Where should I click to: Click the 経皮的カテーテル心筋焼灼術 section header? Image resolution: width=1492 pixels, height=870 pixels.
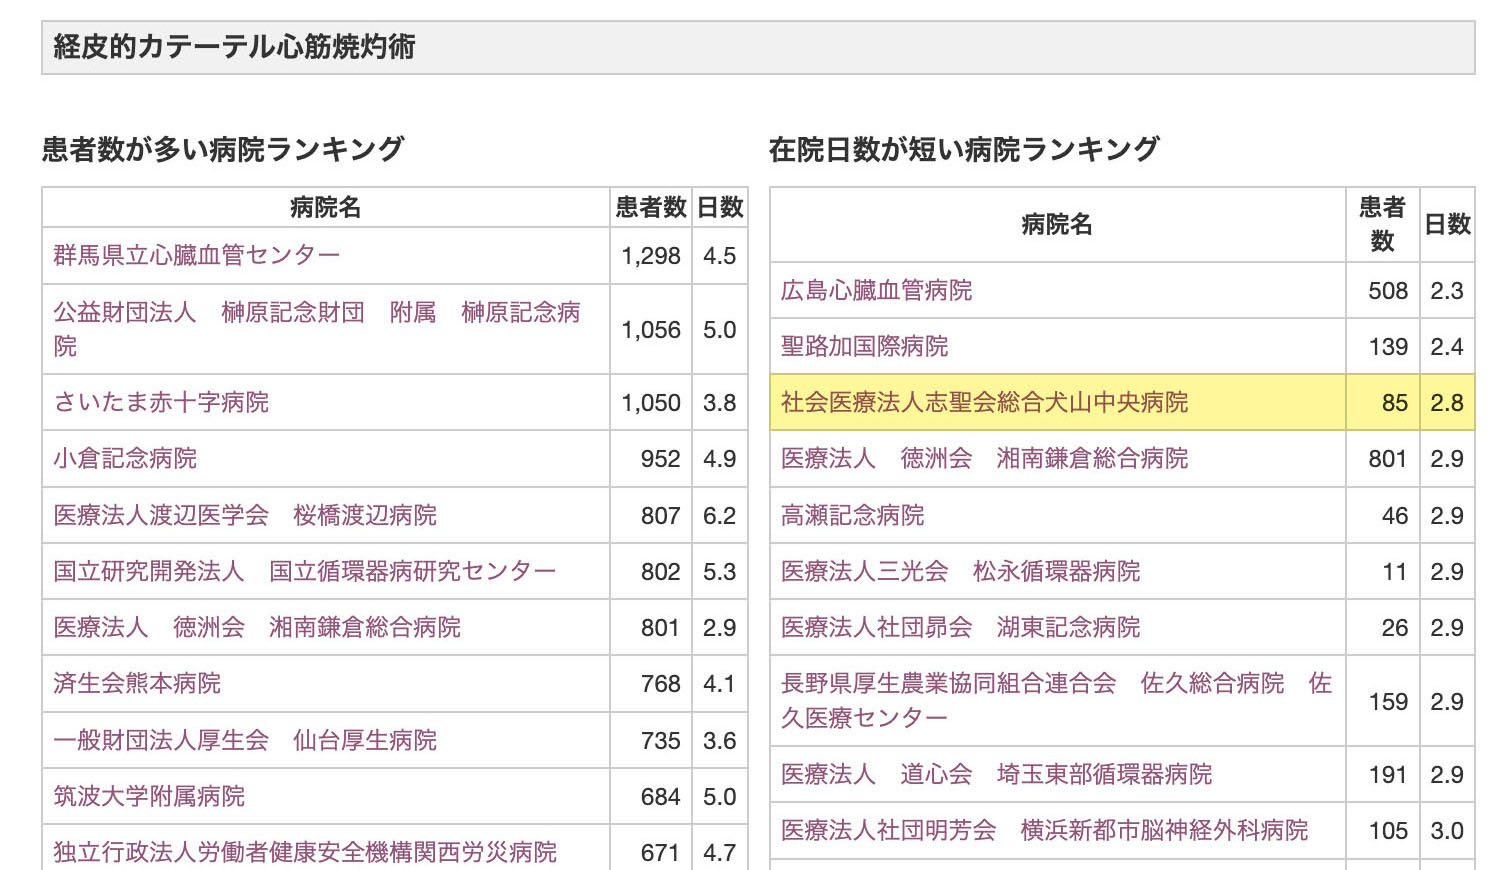click(x=758, y=47)
